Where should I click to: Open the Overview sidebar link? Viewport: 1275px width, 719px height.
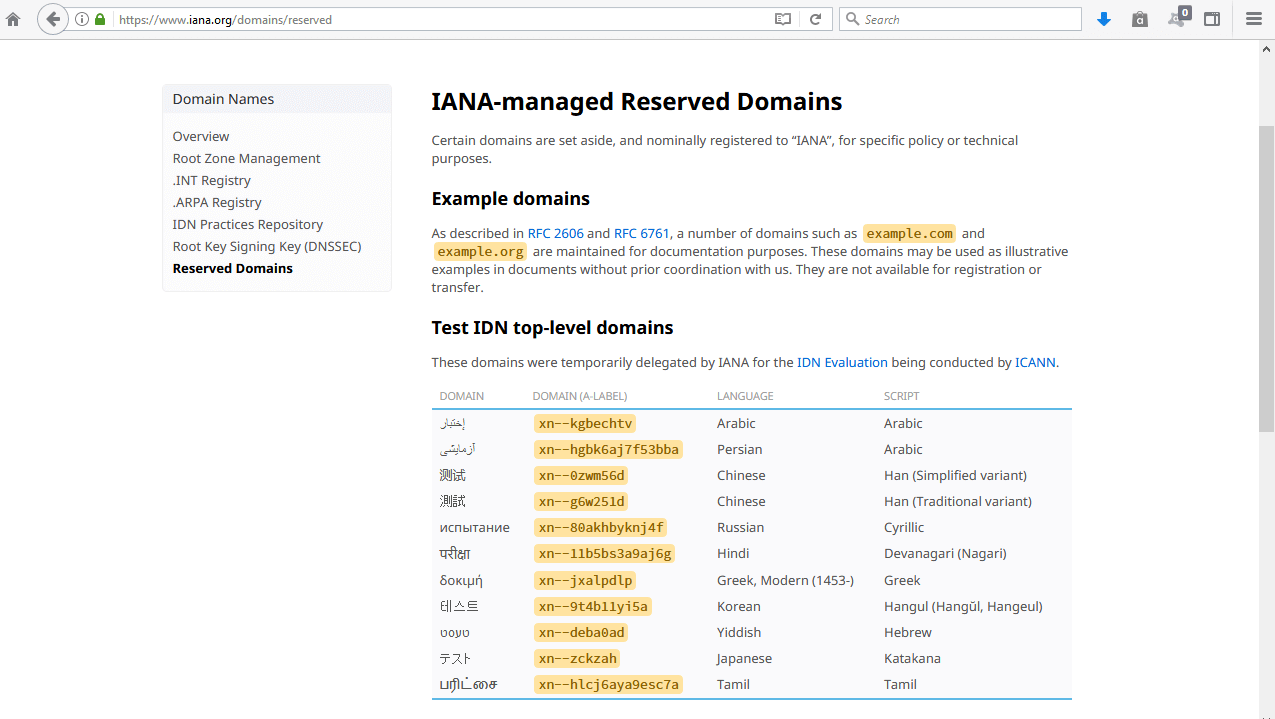pyautogui.click(x=201, y=136)
